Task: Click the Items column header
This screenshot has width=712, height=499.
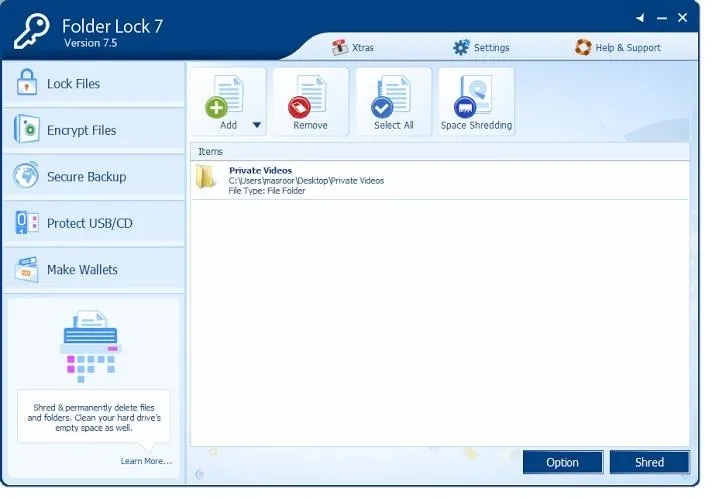Action: (x=440, y=152)
